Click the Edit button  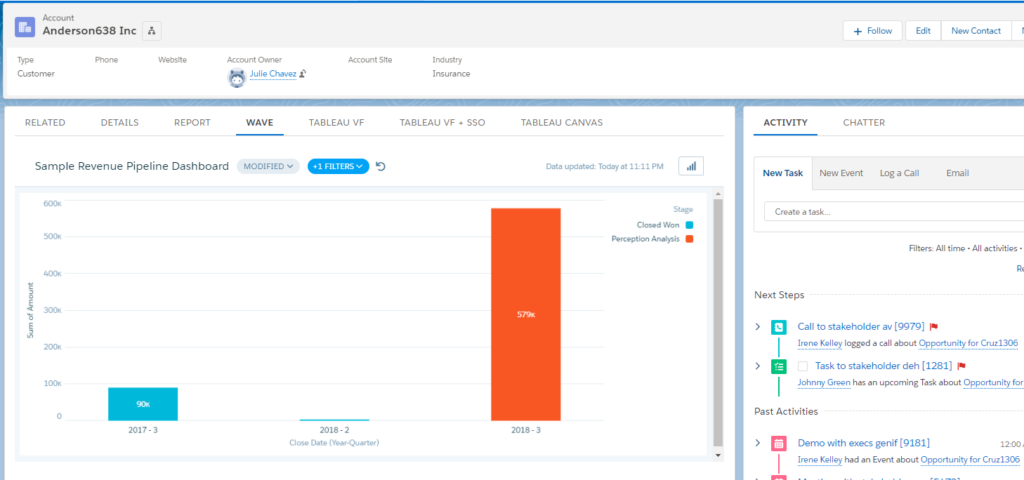tap(923, 31)
